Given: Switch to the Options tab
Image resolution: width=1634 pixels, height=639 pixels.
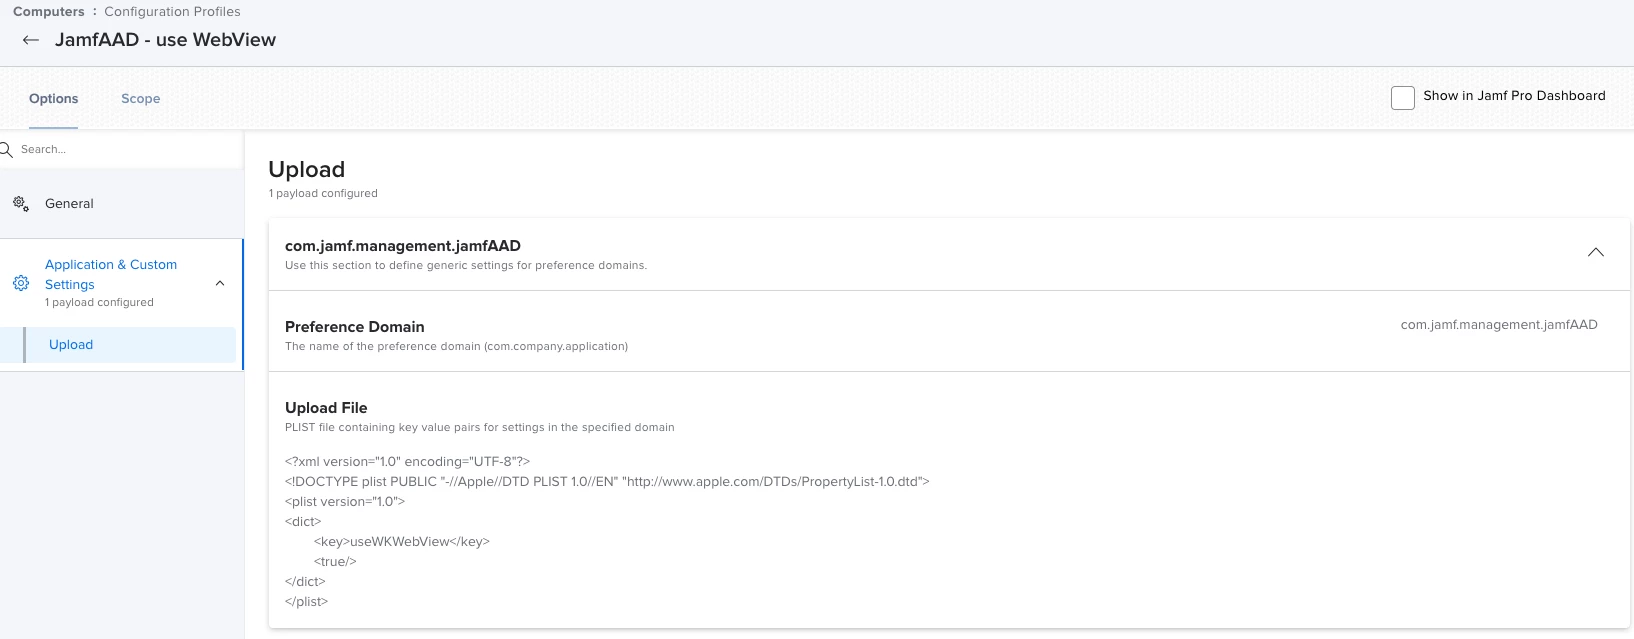Looking at the screenshot, I should coord(53,99).
